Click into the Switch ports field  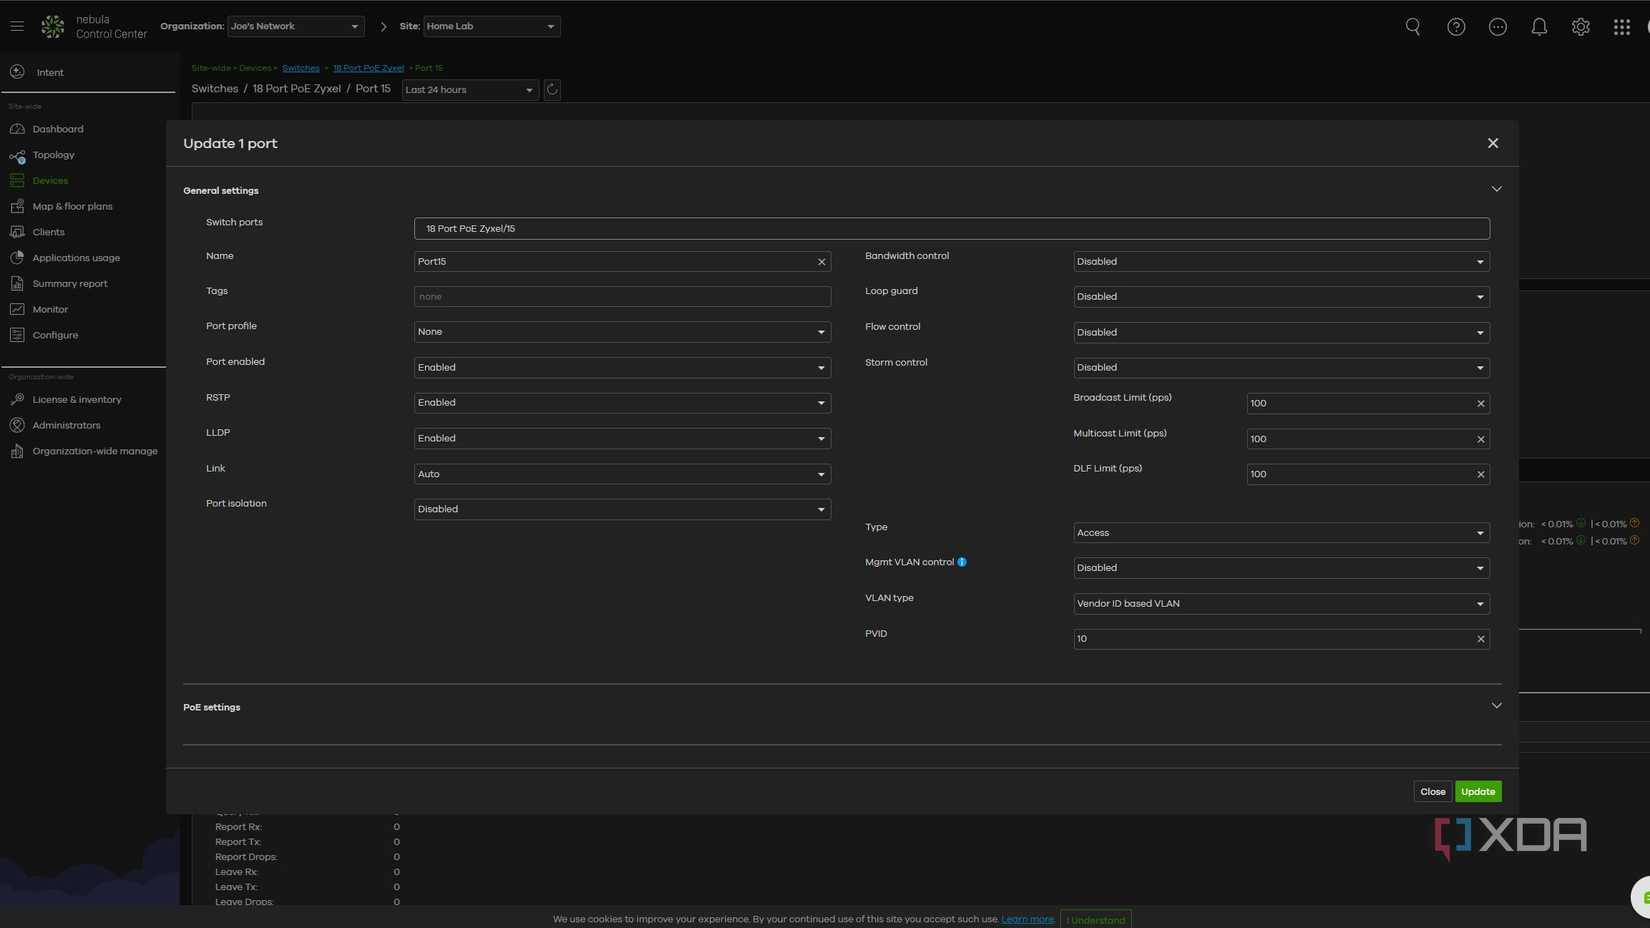coord(952,229)
